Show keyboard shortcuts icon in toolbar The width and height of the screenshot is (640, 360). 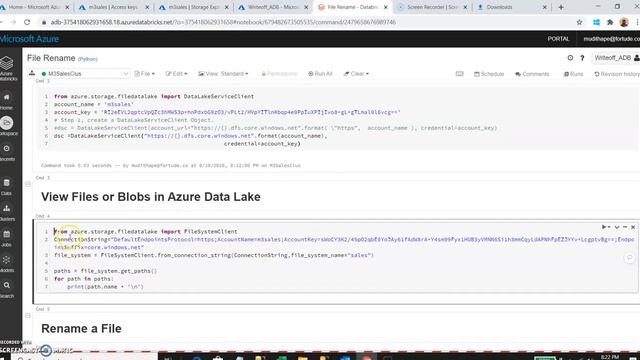[x=460, y=74]
